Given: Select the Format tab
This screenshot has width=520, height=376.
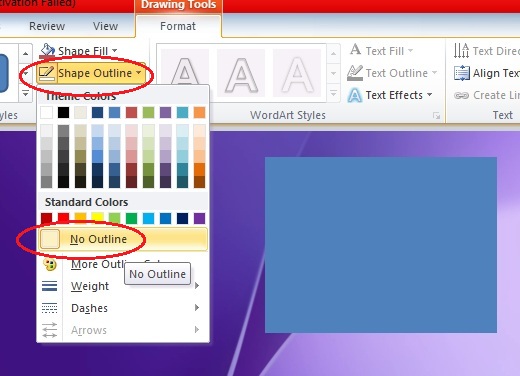Looking at the screenshot, I should [x=178, y=26].
